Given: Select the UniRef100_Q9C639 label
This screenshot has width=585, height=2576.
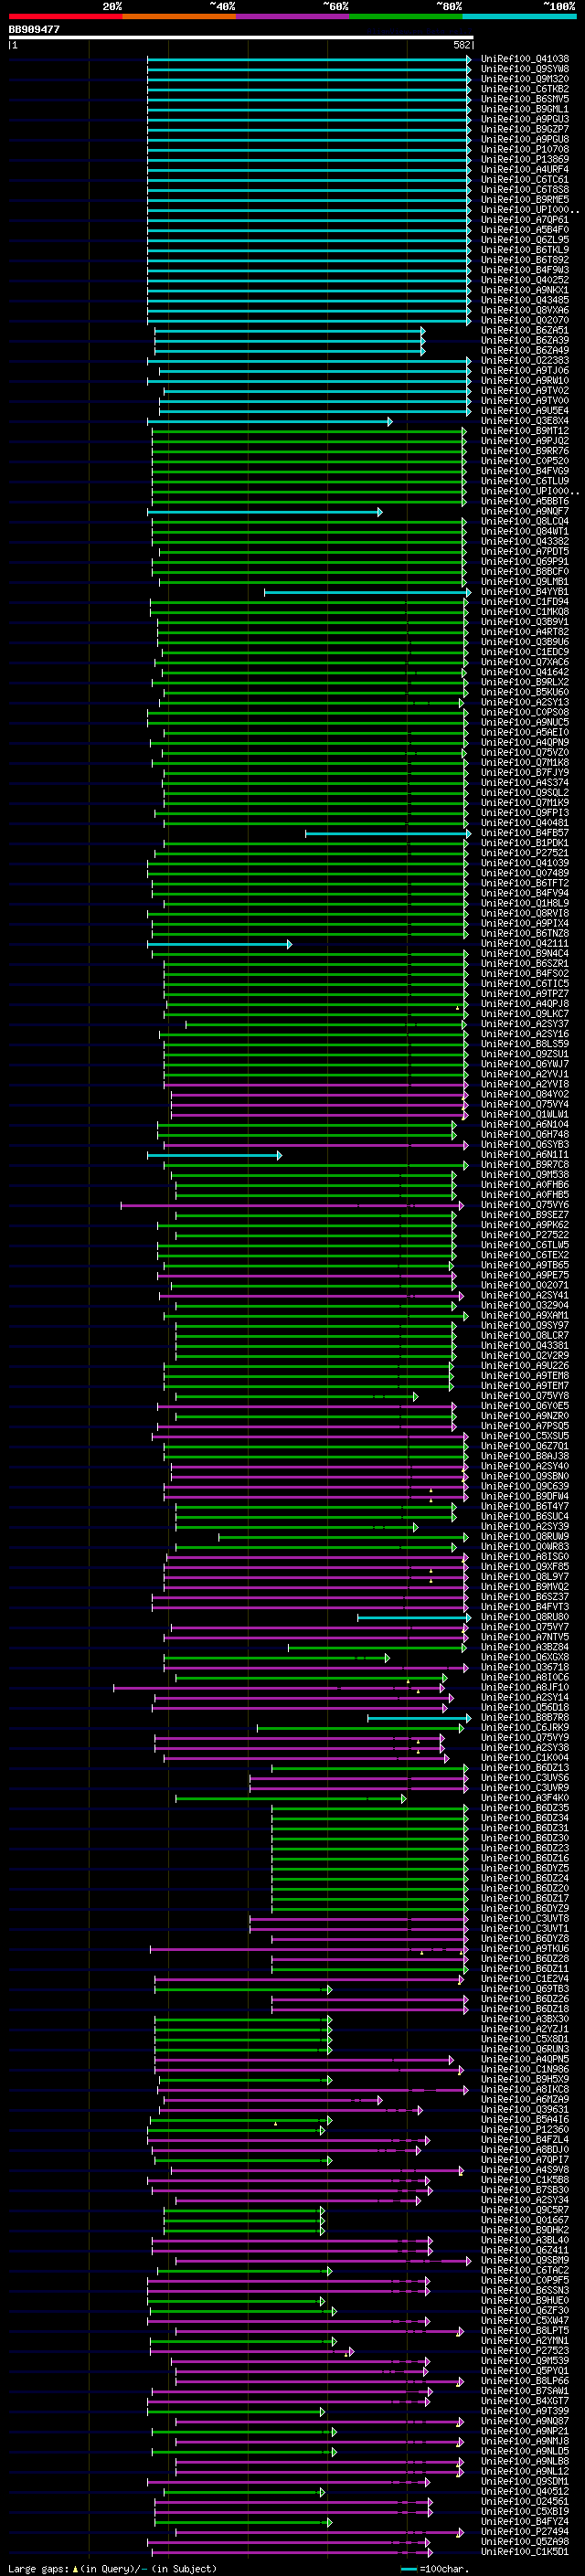Looking at the screenshot, I should tap(525, 1487).
